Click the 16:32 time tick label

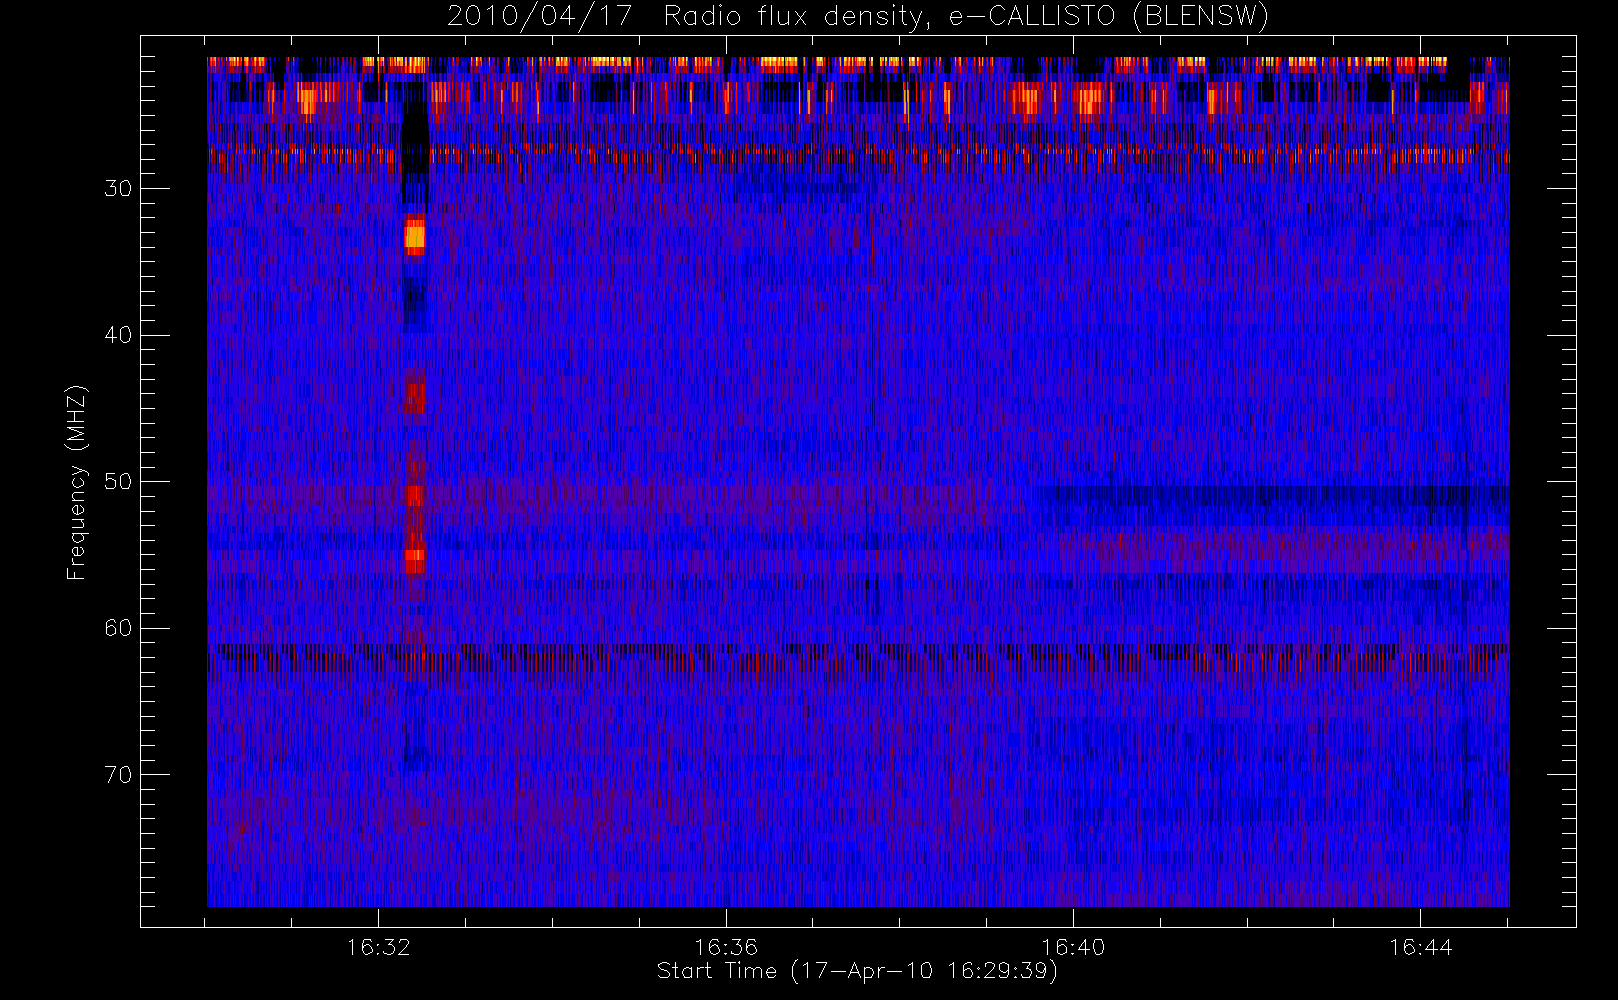tap(378, 947)
